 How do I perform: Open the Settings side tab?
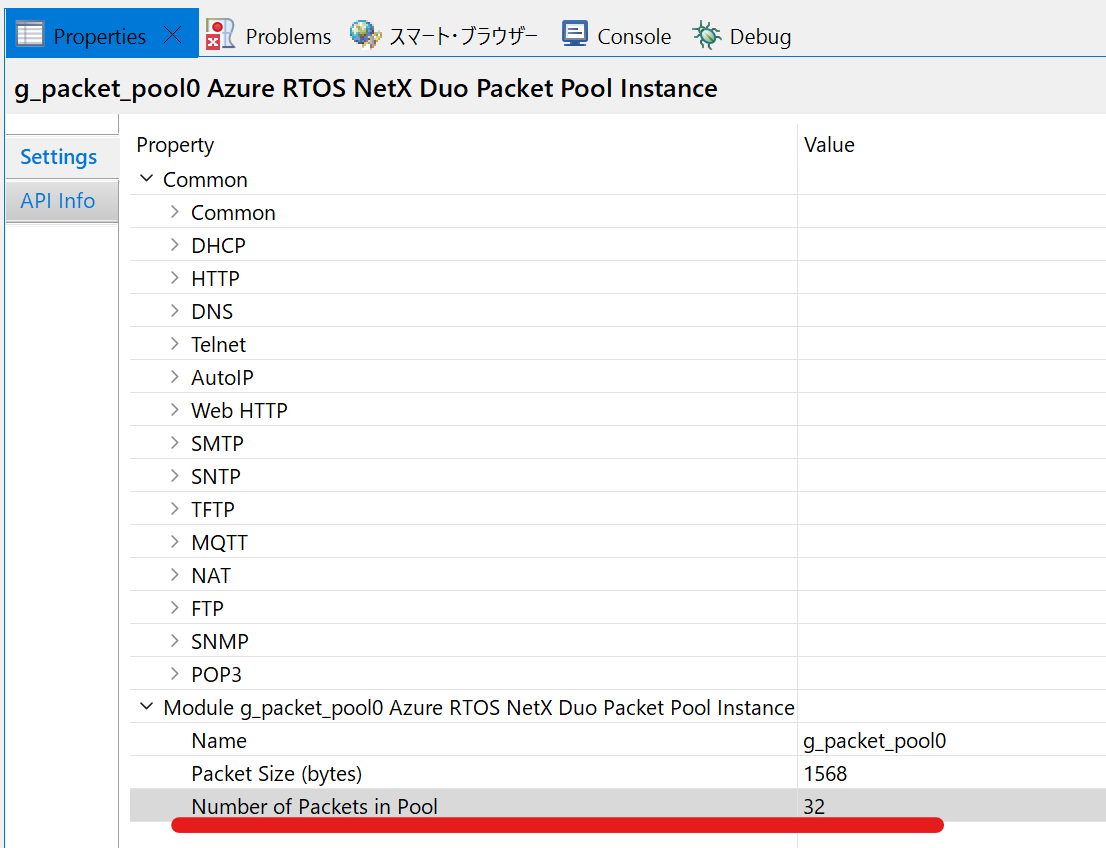(x=62, y=157)
